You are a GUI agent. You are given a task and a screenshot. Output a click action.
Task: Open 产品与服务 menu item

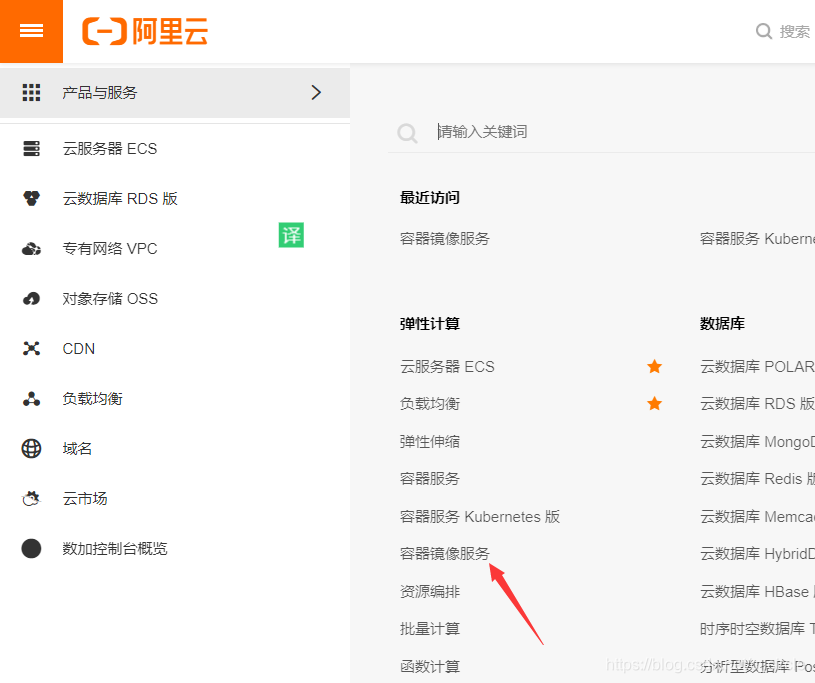click(x=175, y=93)
